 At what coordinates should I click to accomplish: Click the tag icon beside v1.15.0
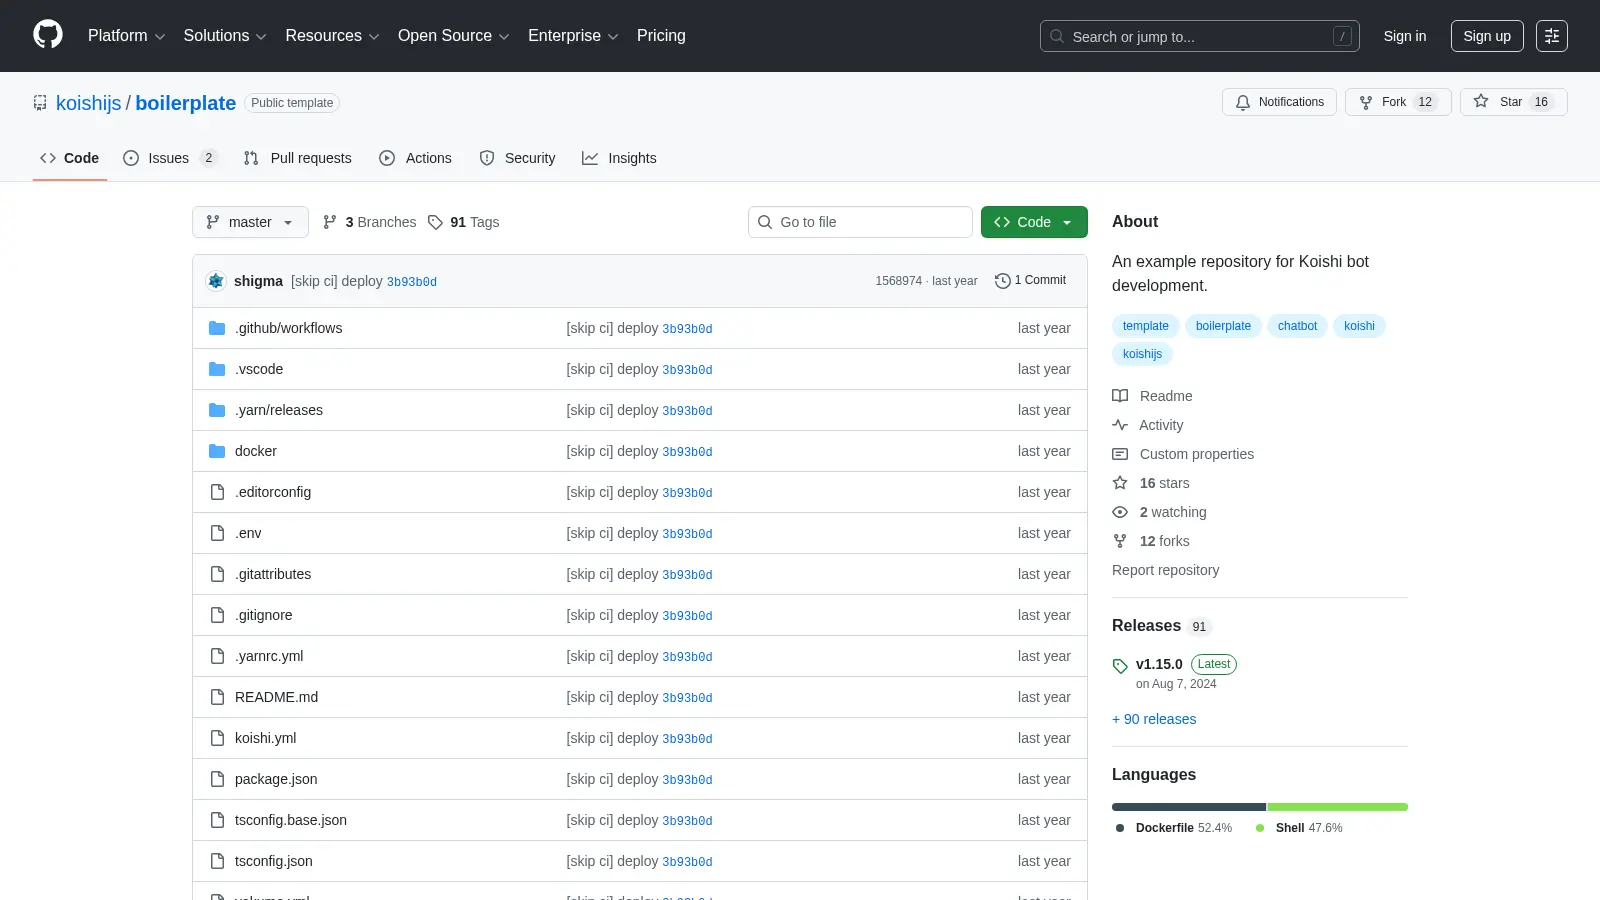pos(1120,665)
